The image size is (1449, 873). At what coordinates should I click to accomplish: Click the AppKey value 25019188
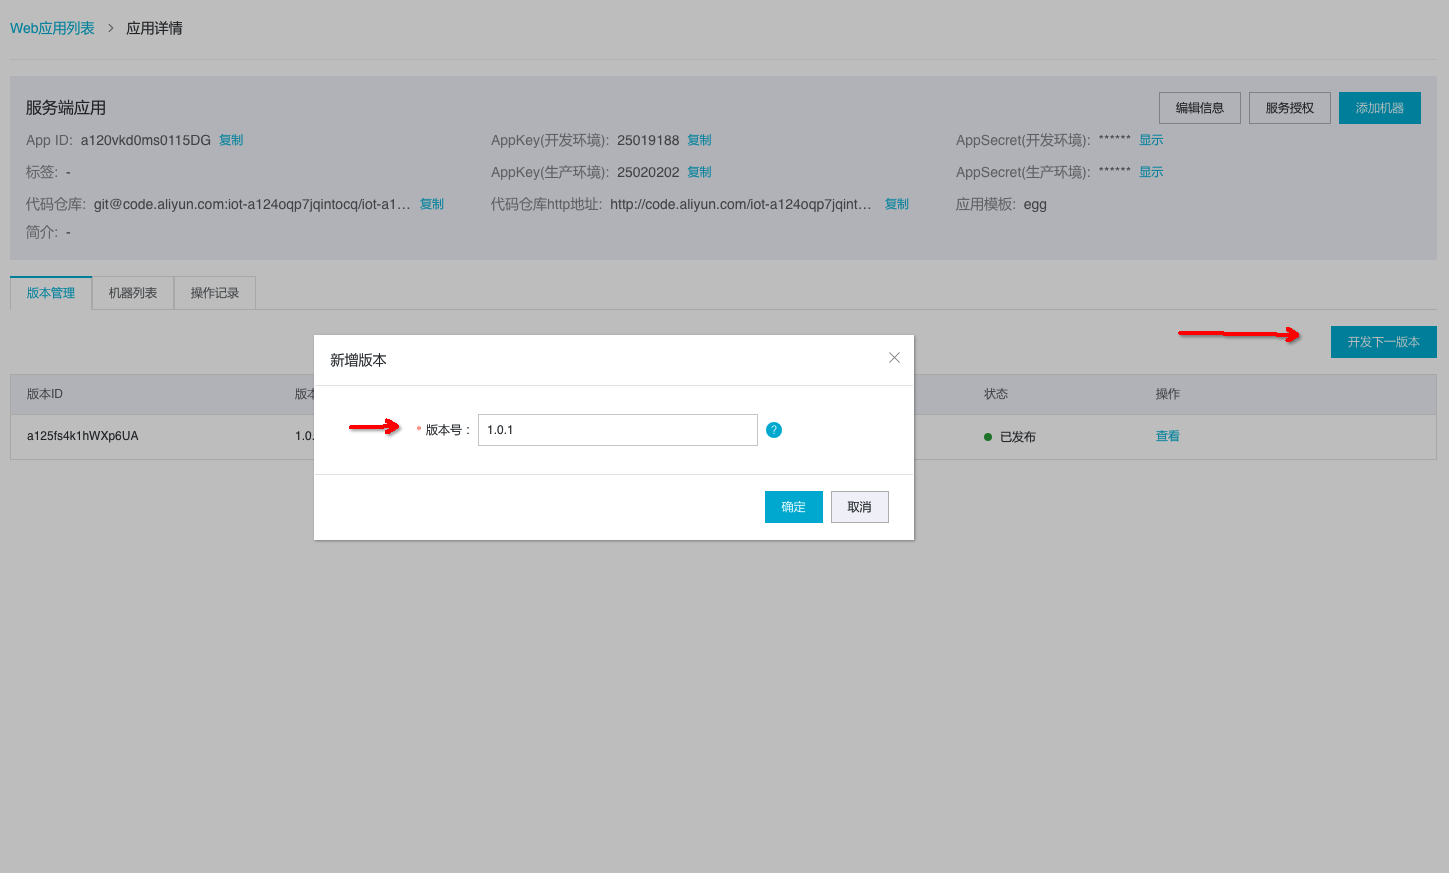click(x=648, y=140)
